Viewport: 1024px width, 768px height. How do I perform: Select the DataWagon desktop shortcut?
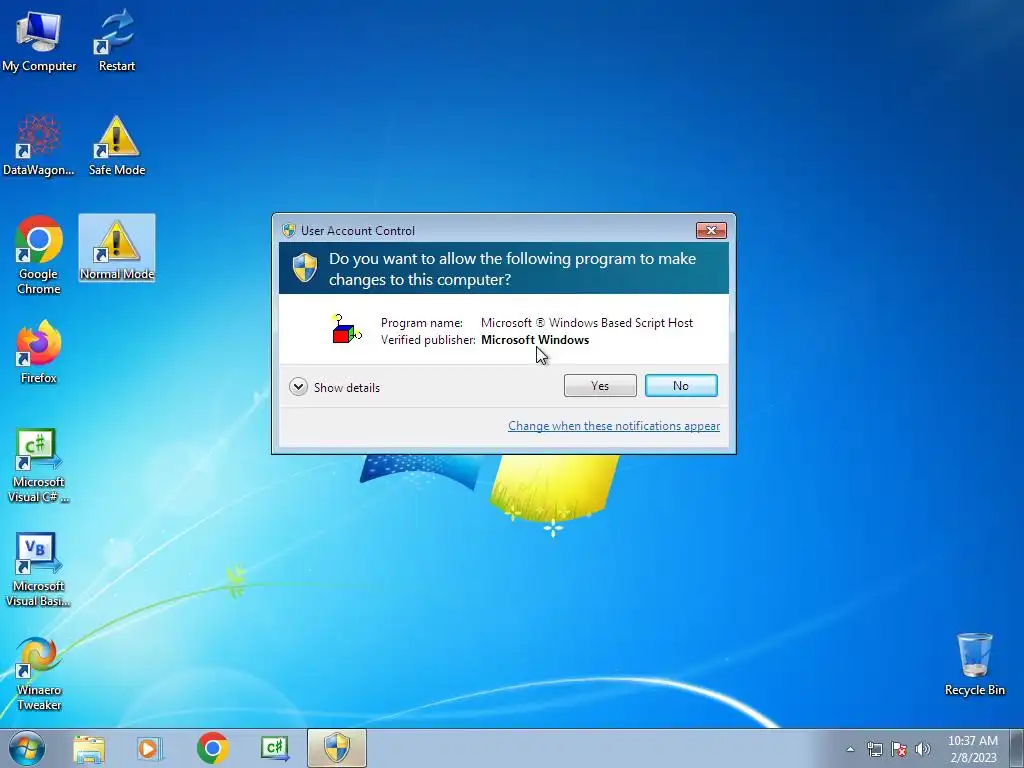coord(39,145)
